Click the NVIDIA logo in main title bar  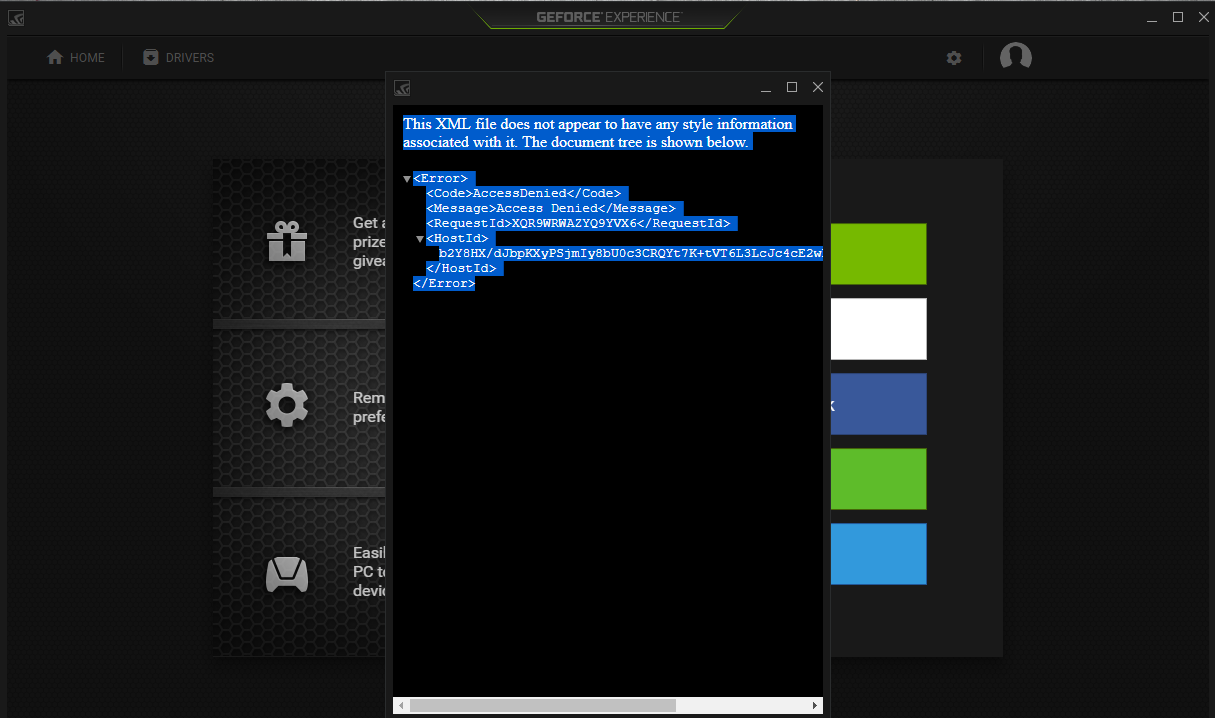click(17, 18)
